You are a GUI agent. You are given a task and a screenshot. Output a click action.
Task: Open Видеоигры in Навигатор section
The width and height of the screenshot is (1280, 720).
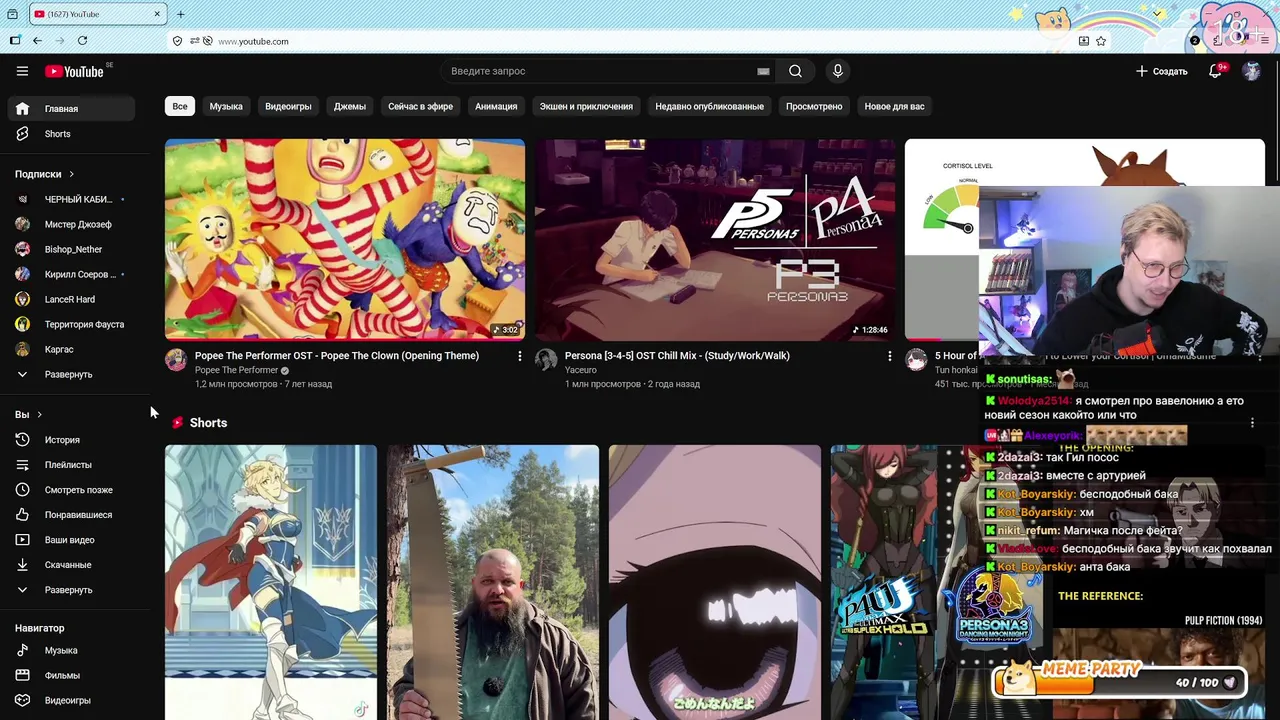coord(71,700)
